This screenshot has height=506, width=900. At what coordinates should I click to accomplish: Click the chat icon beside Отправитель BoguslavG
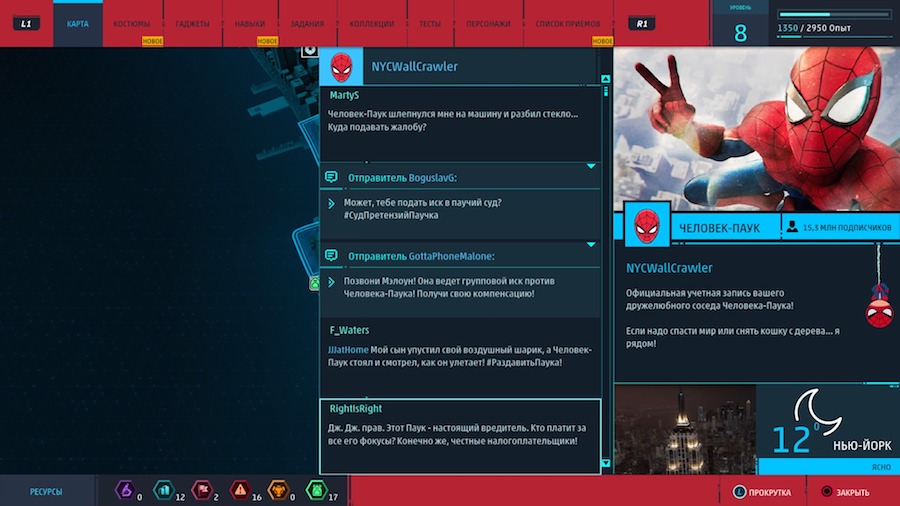click(331, 177)
